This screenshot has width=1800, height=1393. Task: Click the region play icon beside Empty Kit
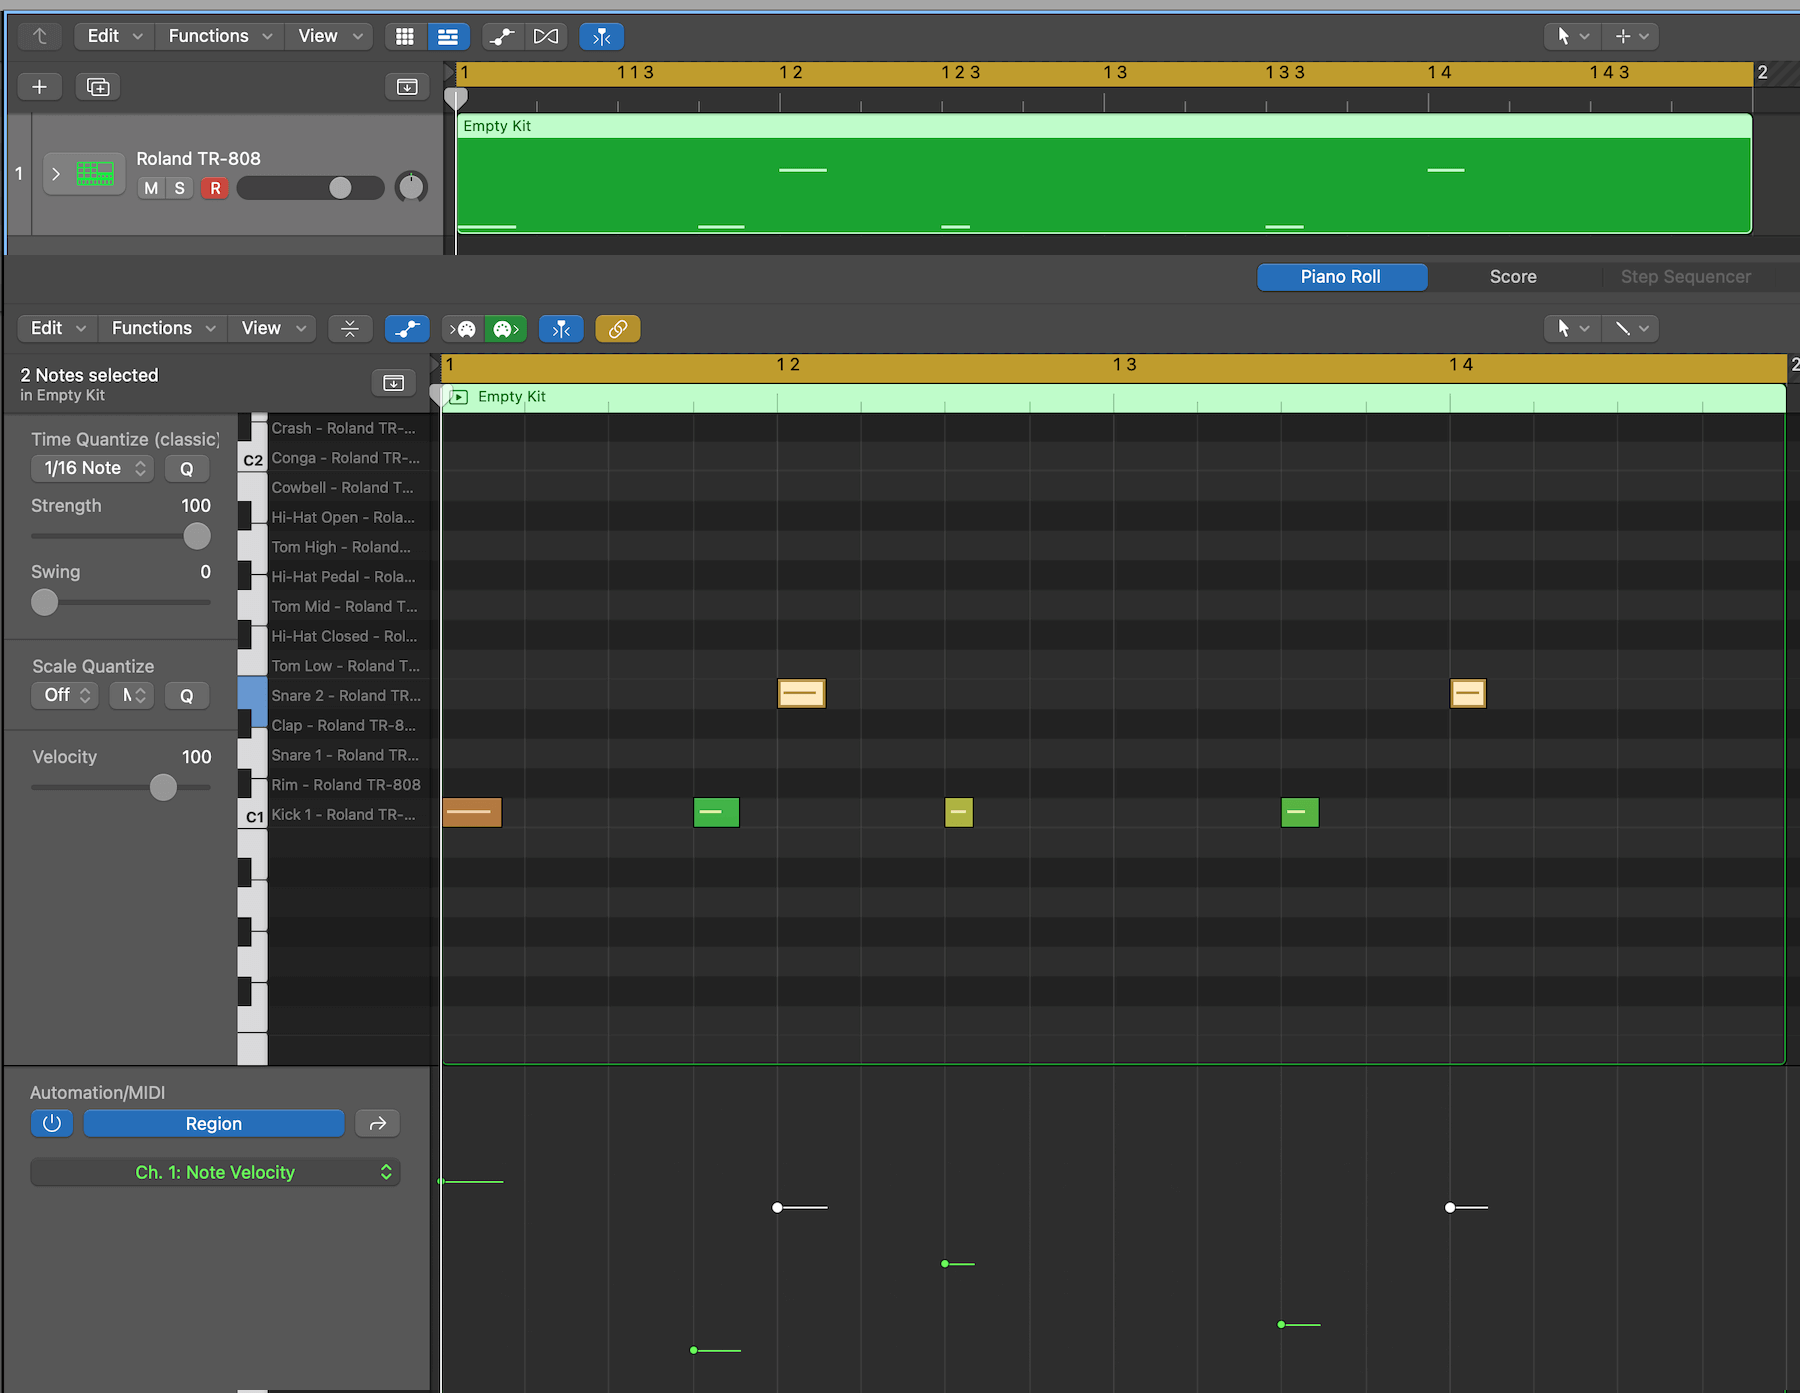(459, 397)
